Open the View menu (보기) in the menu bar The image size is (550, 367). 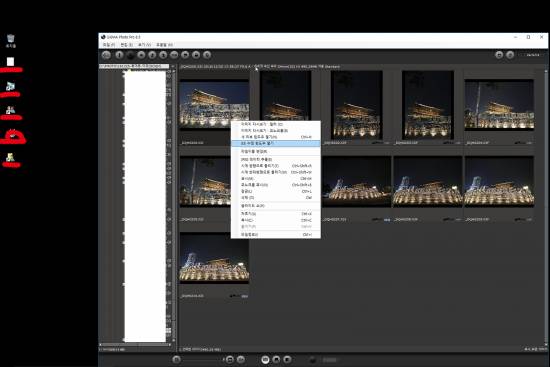(x=144, y=45)
